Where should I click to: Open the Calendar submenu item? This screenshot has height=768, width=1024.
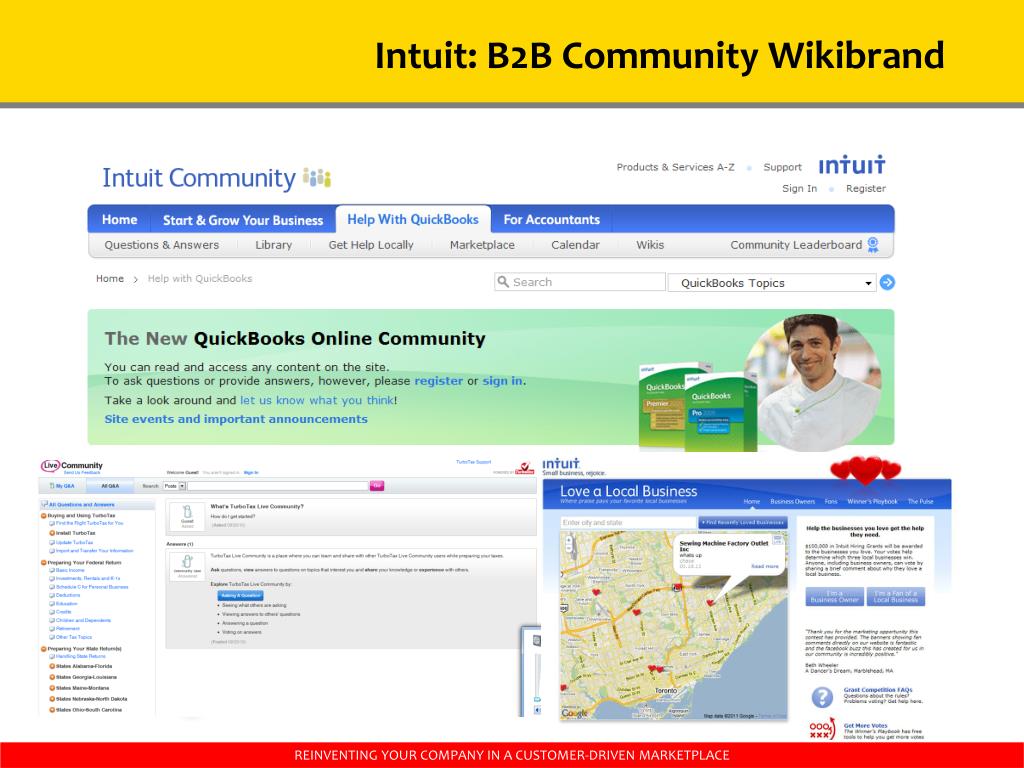point(575,245)
